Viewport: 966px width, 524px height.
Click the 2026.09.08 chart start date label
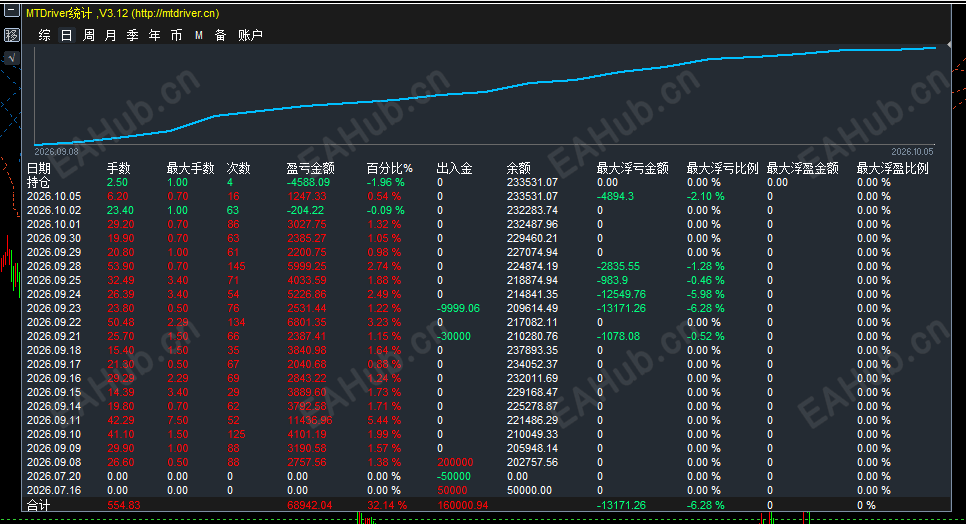[56, 151]
